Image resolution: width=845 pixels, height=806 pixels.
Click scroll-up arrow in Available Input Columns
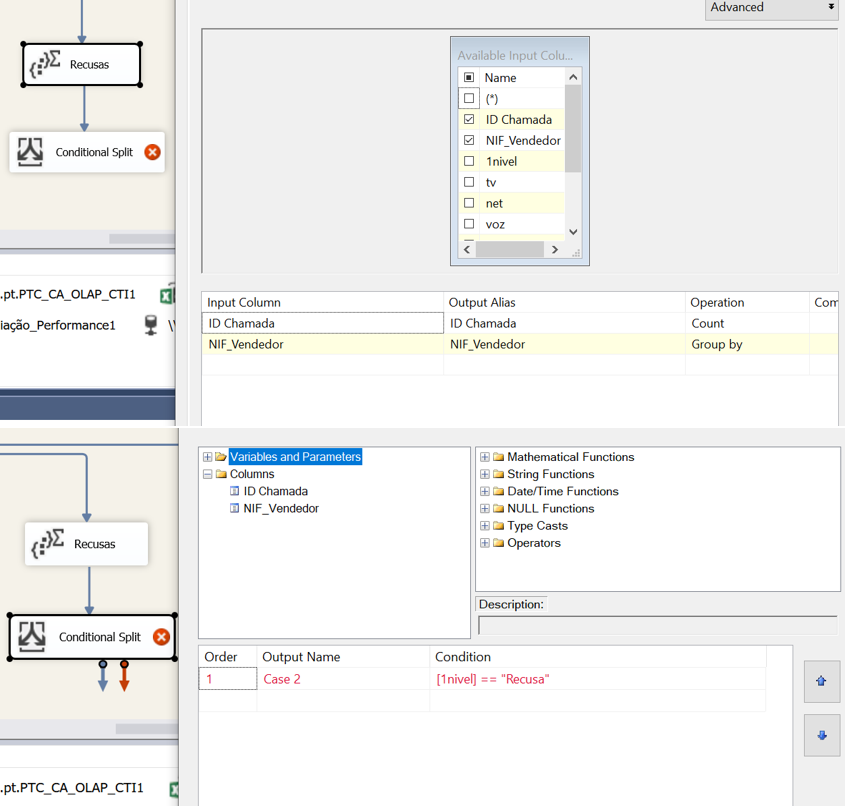tap(573, 78)
